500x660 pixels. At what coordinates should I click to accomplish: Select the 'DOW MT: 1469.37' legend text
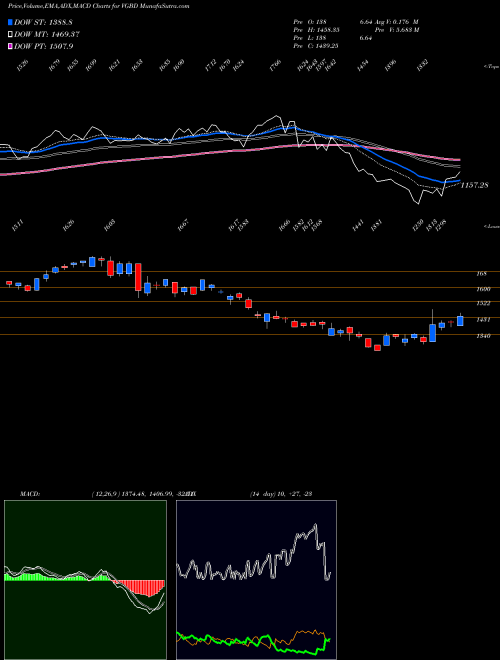[47, 34]
